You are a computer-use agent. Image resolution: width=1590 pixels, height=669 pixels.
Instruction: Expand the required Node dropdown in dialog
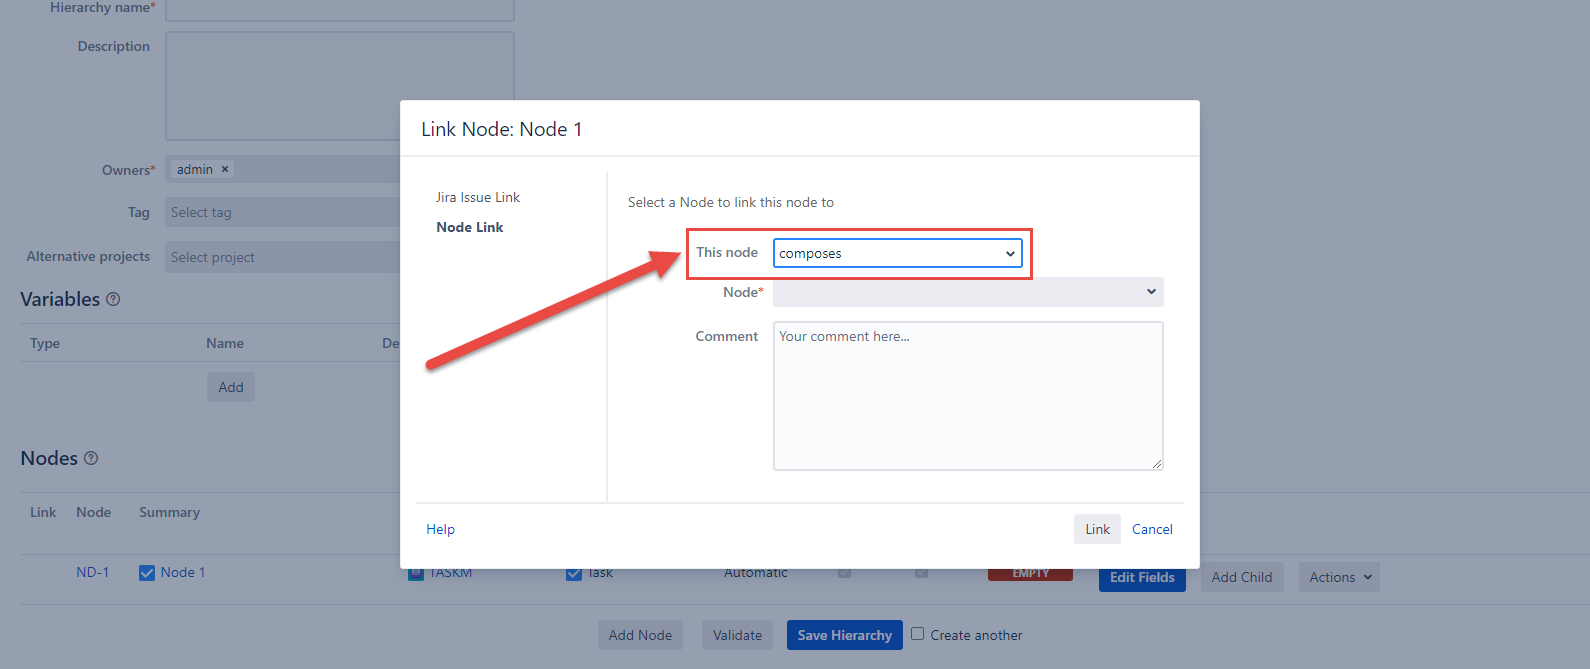click(967, 292)
